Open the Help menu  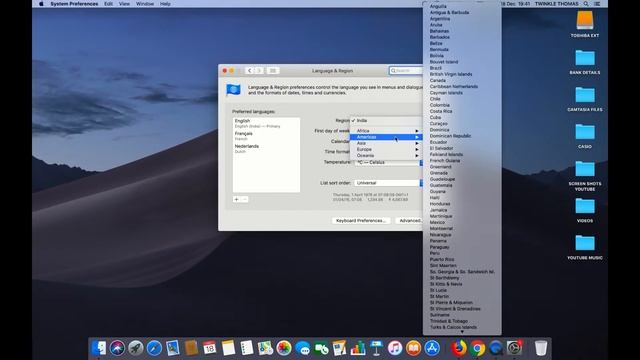tap(165, 4)
